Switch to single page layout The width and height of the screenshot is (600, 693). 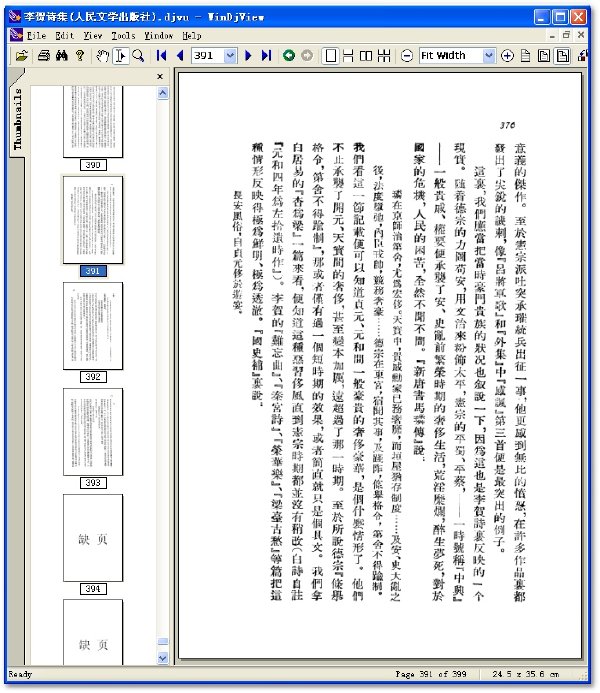[330, 56]
